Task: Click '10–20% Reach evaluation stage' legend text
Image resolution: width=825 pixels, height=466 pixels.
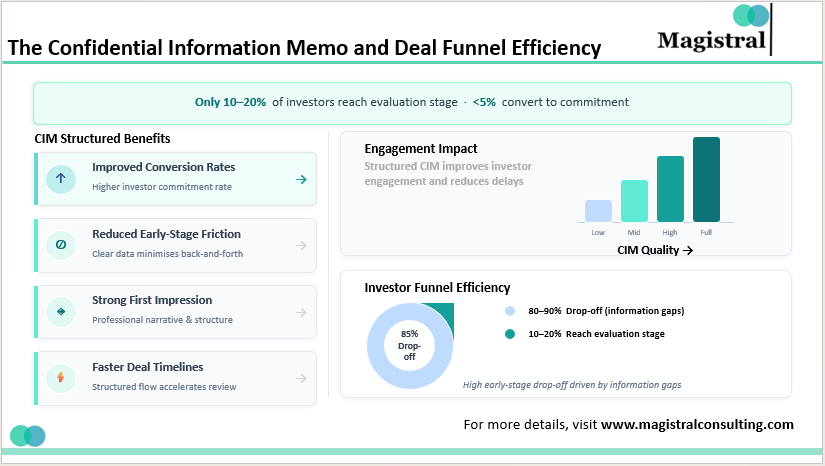Action: click(596, 334)
